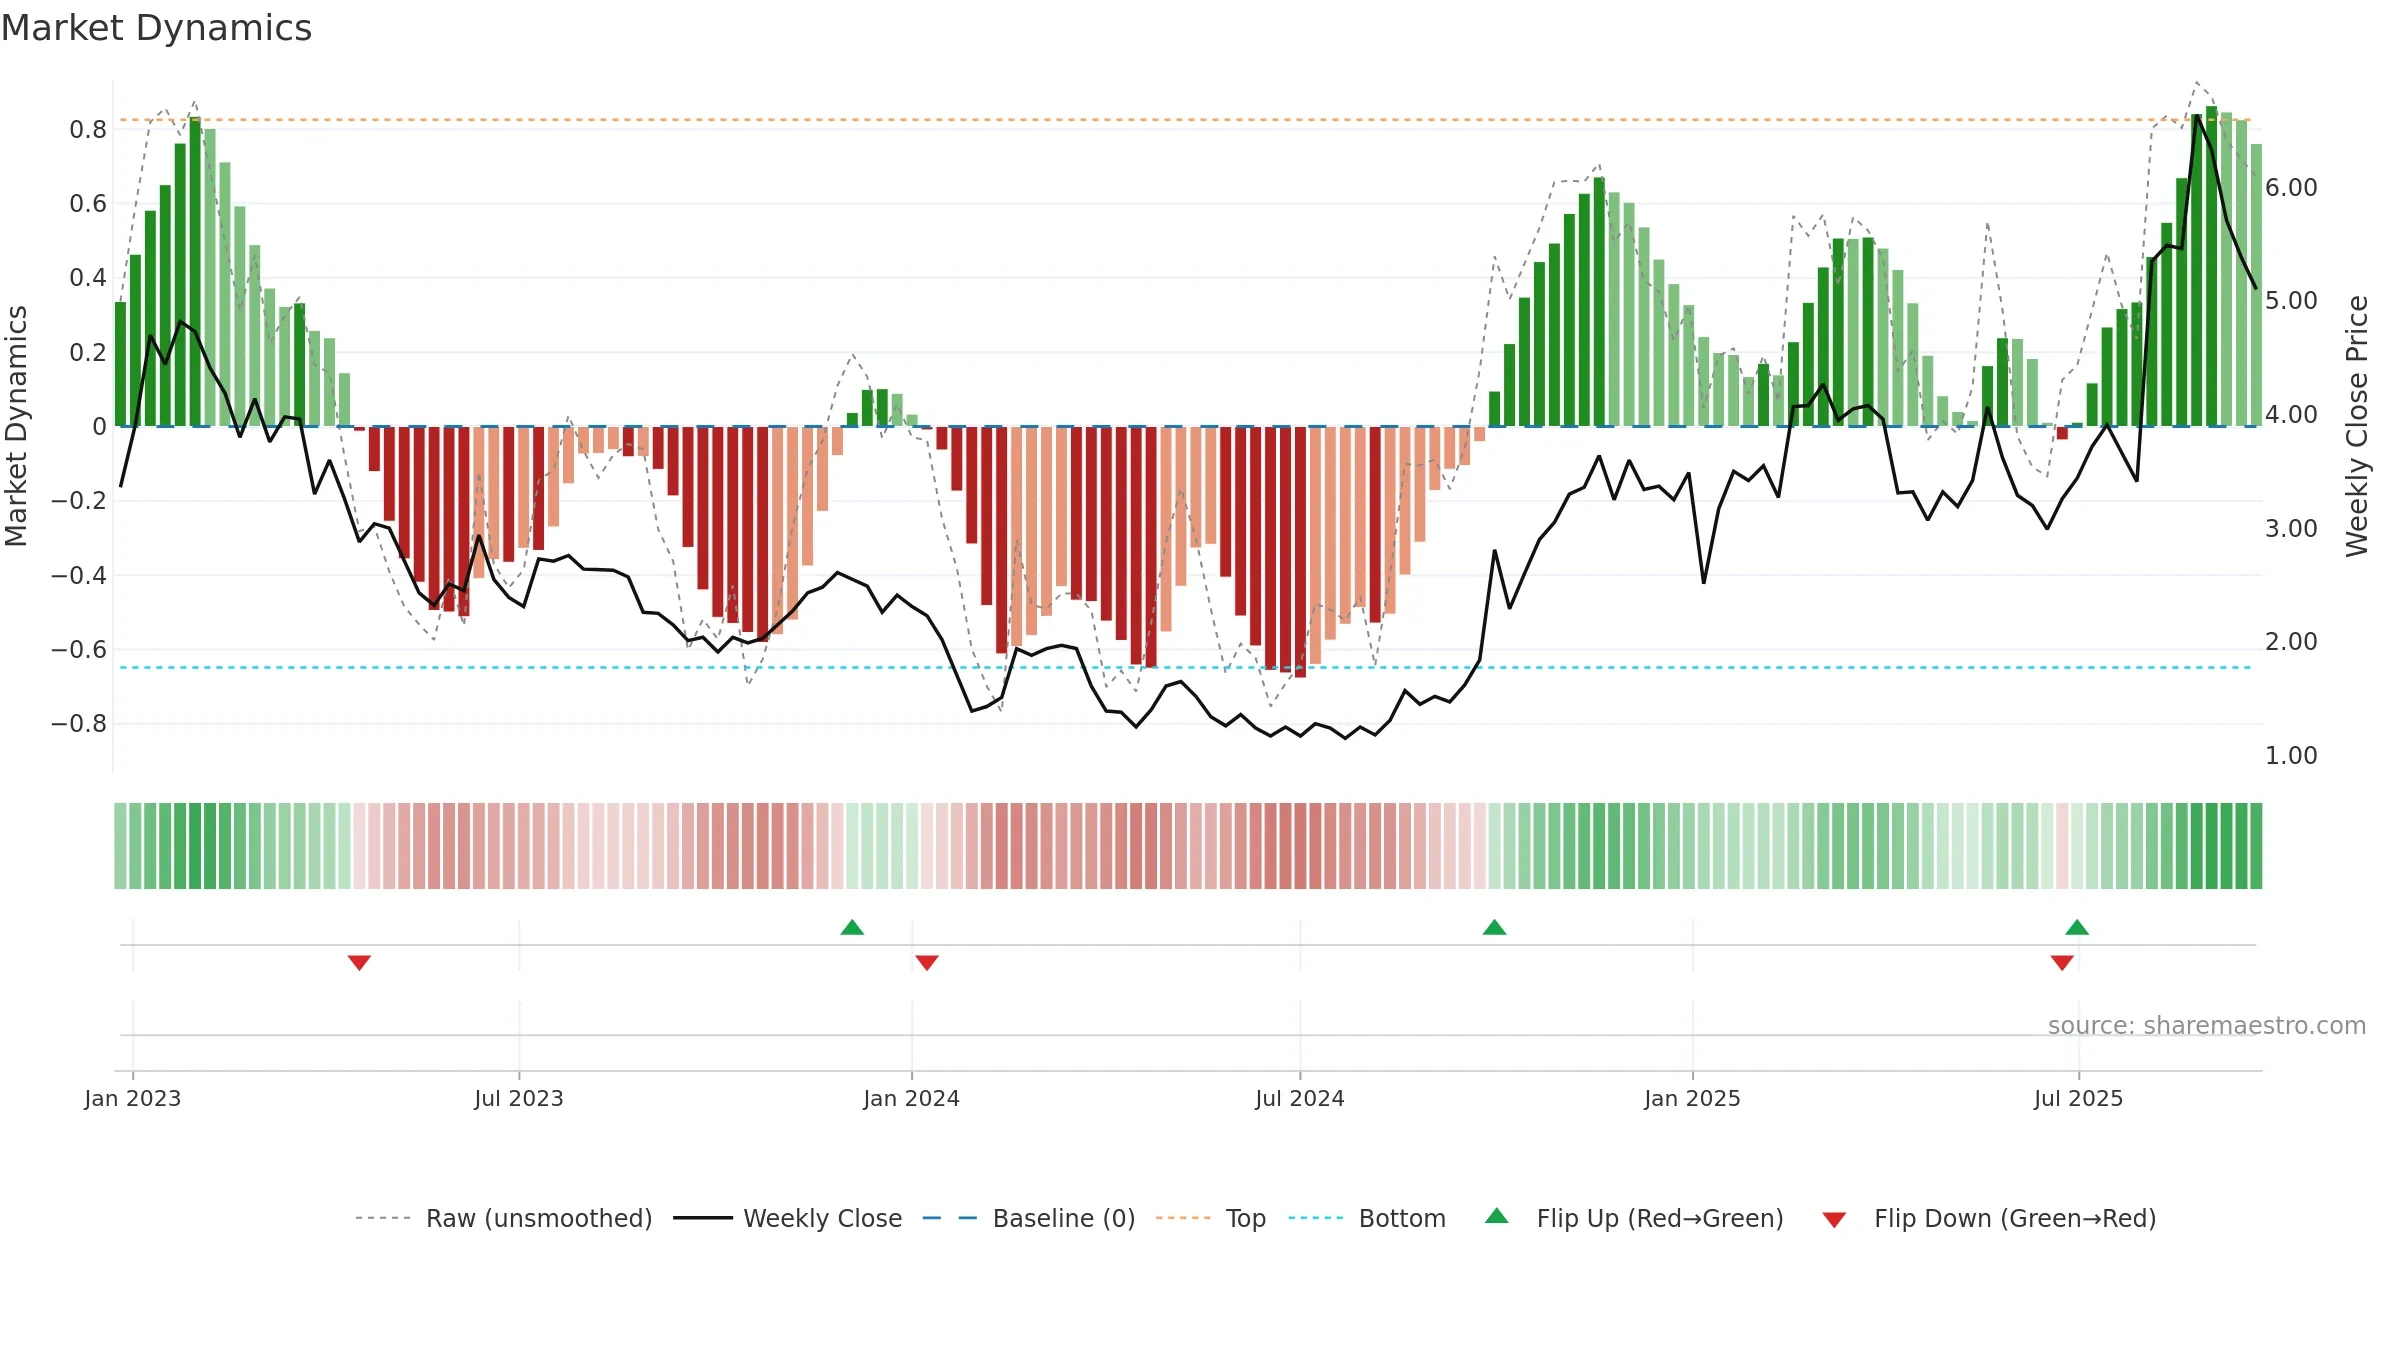Click the Top legend entry
The width and height of the screenshot is (2400, 1350).
pos(1211,1218)
